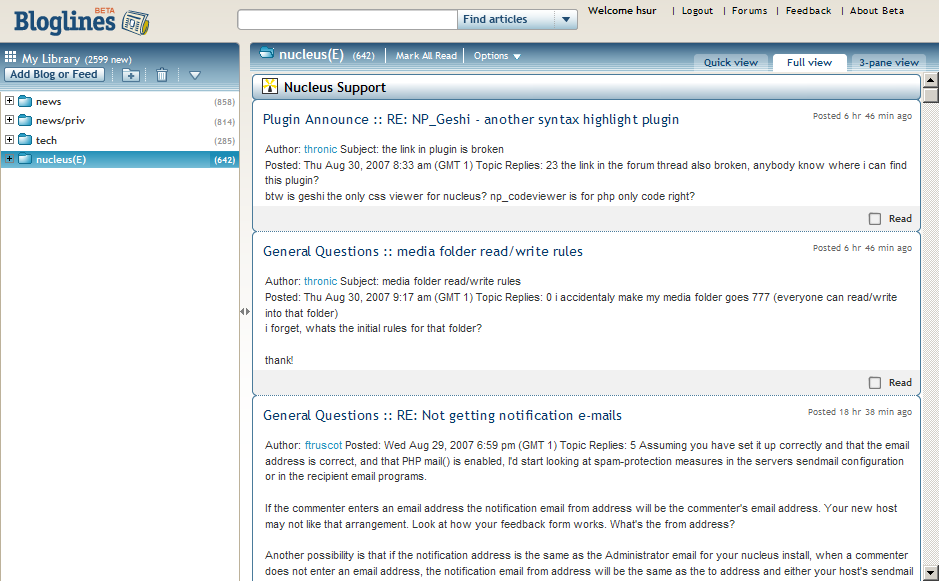
Task: Click the new folder icon
Action: 131,75
